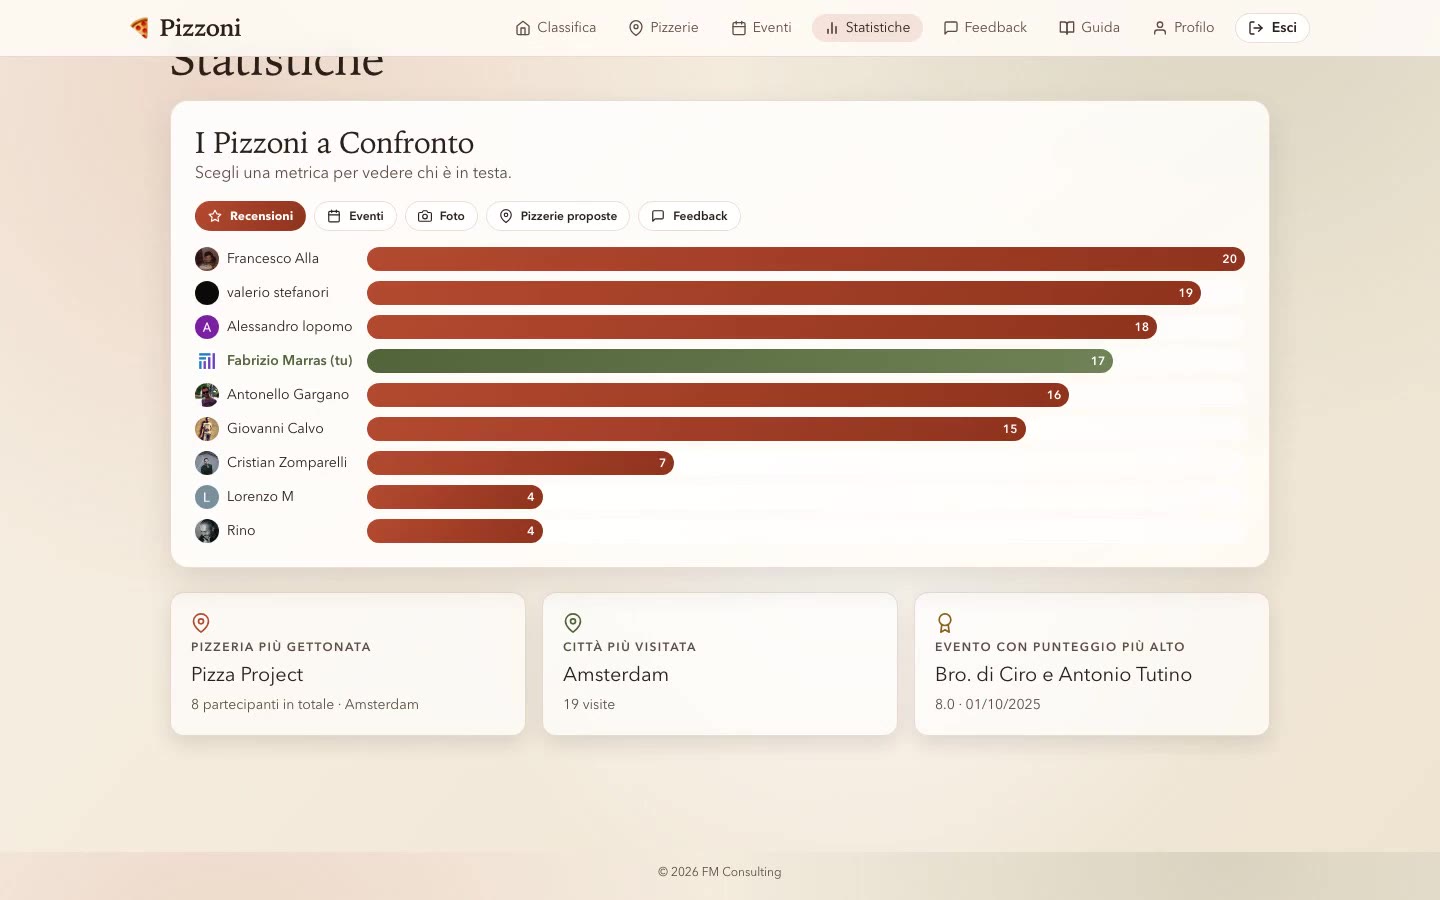Open the Feedback page in the navbar
This screenshot has height=900, width=1440.
tap(985, 28)
